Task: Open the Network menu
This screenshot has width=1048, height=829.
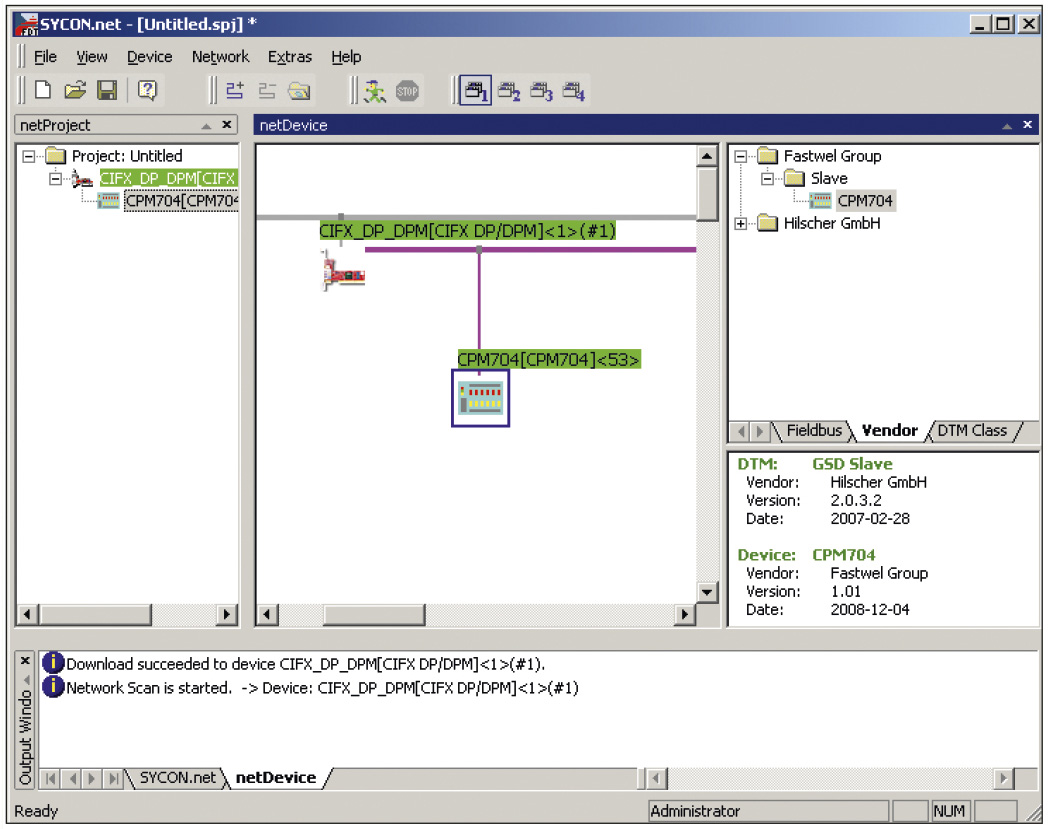Action: point(220,57)
